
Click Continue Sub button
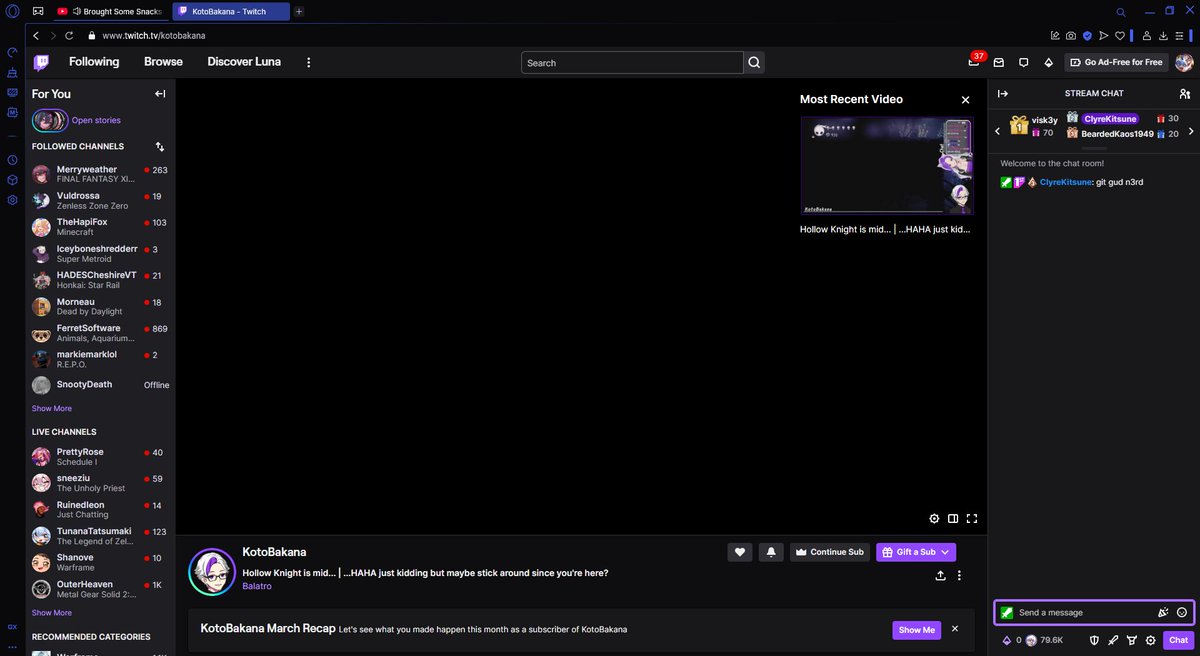coord(829,552)
